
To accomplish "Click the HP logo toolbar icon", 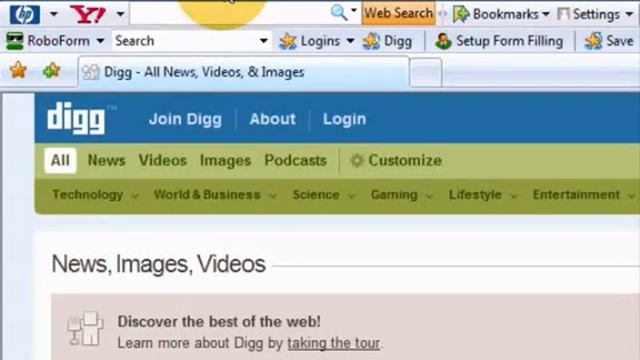I will coord(25,14).
